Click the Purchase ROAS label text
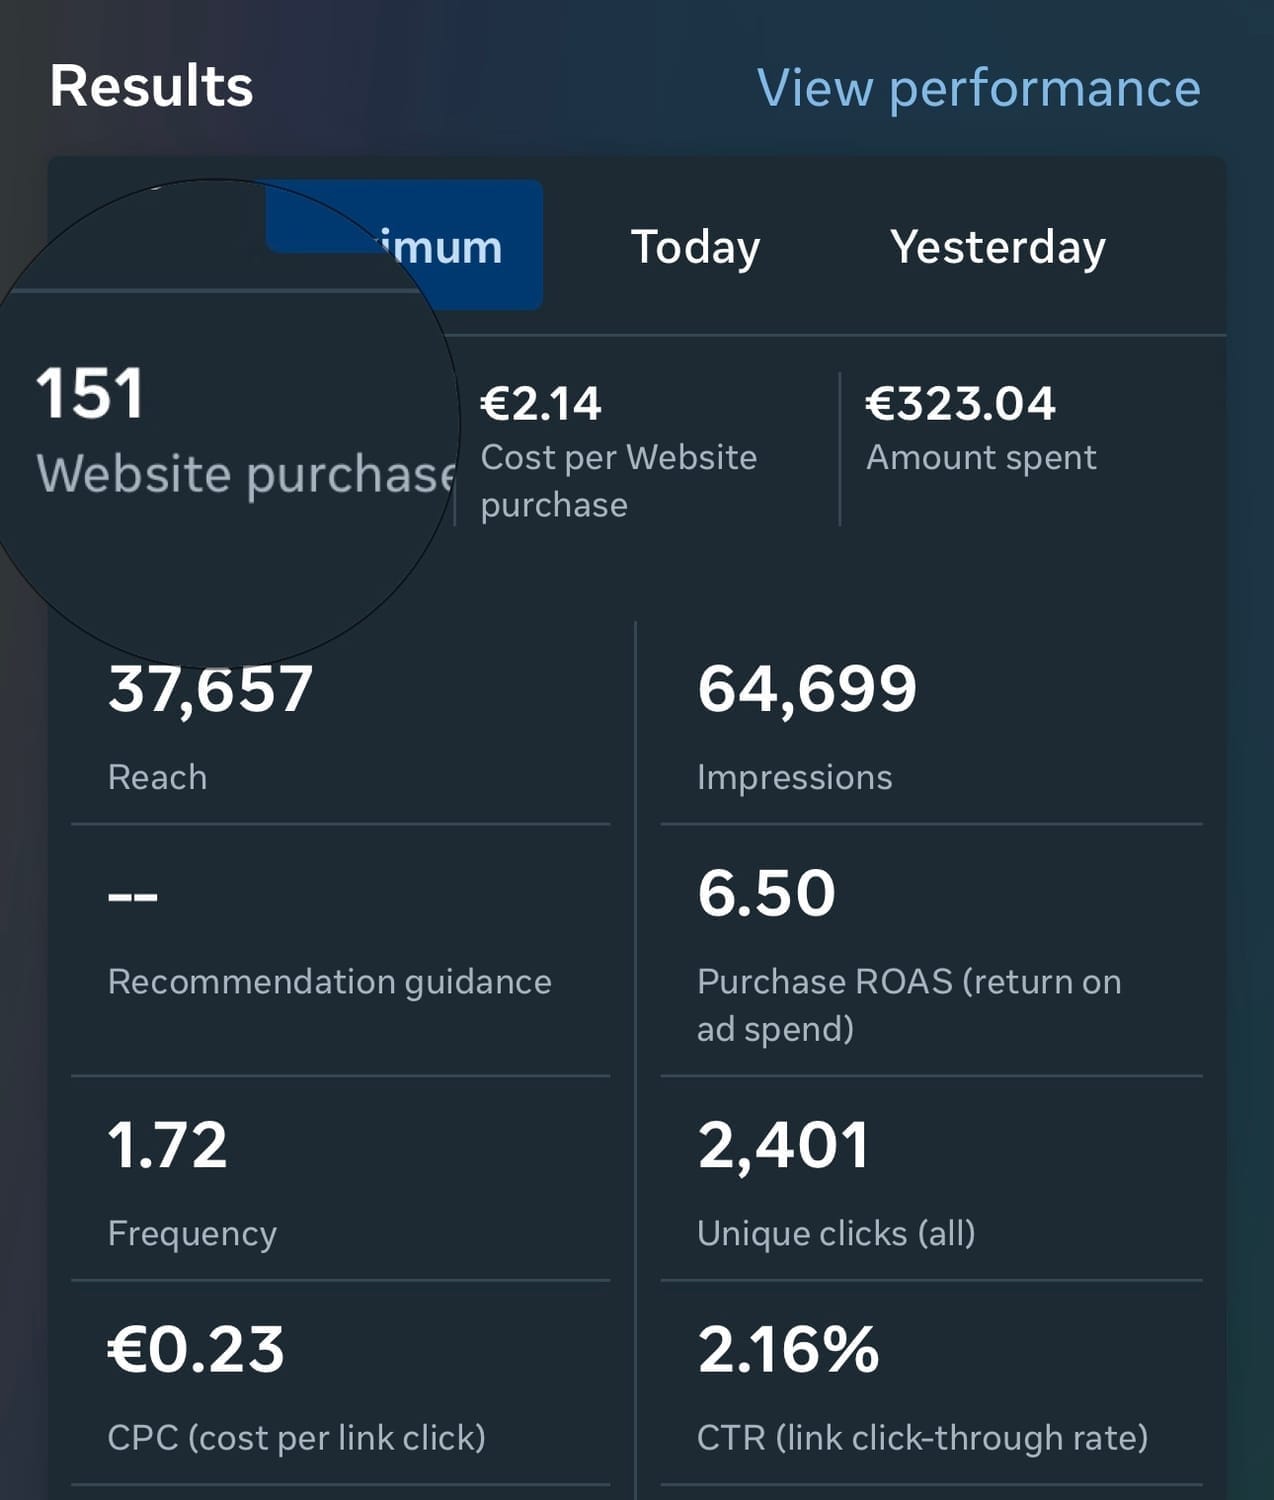Screen dimensions: 1274x1500 coord(908,1004)
